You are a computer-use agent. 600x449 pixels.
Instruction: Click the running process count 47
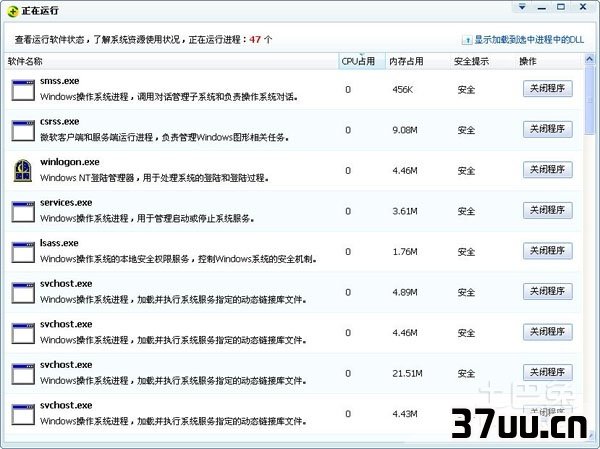(255, 39)
